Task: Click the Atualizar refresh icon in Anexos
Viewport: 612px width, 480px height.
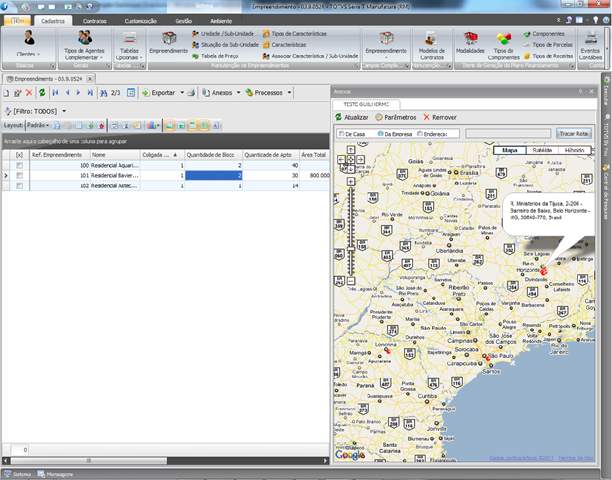Action: pyautogui.click(x=338, y=117)
